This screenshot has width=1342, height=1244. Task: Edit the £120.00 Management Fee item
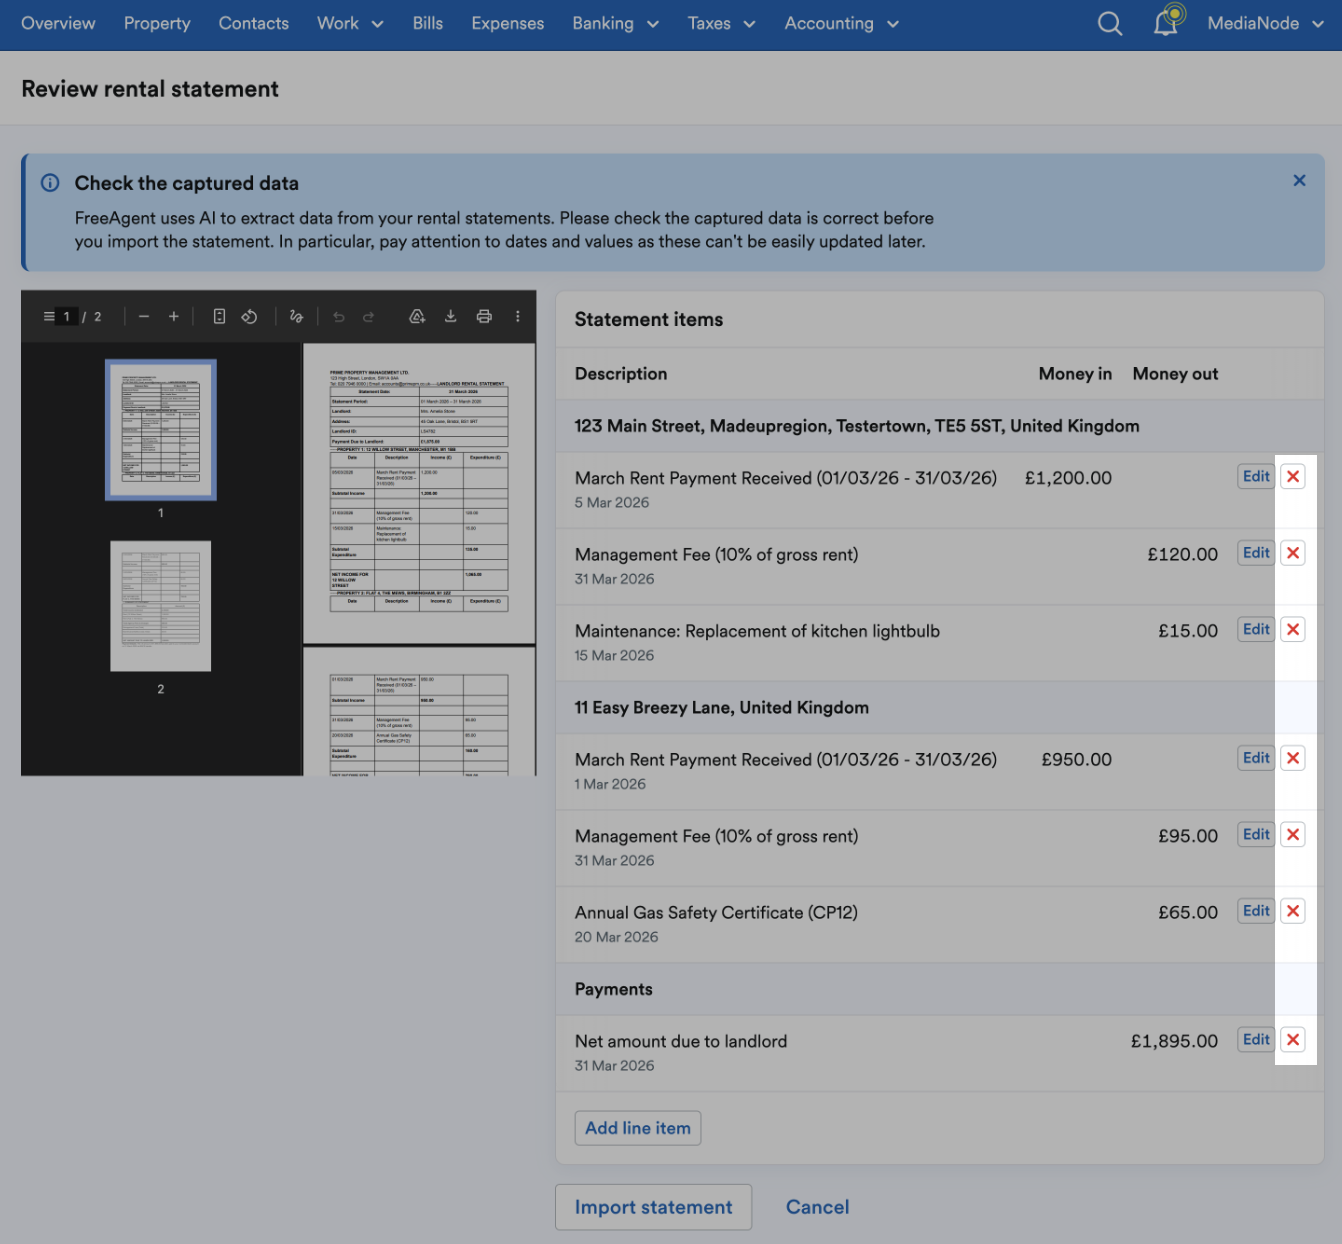click(x=1256, y=553)
